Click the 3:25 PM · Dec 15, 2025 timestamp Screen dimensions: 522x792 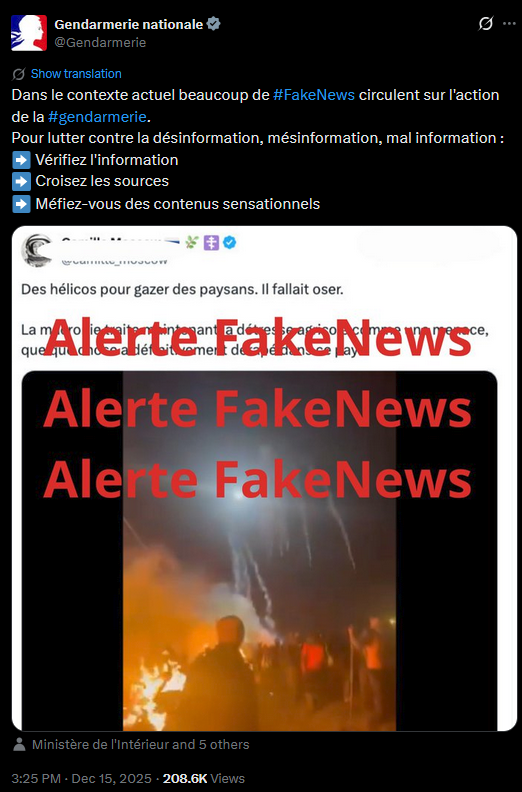pos(81,778)
